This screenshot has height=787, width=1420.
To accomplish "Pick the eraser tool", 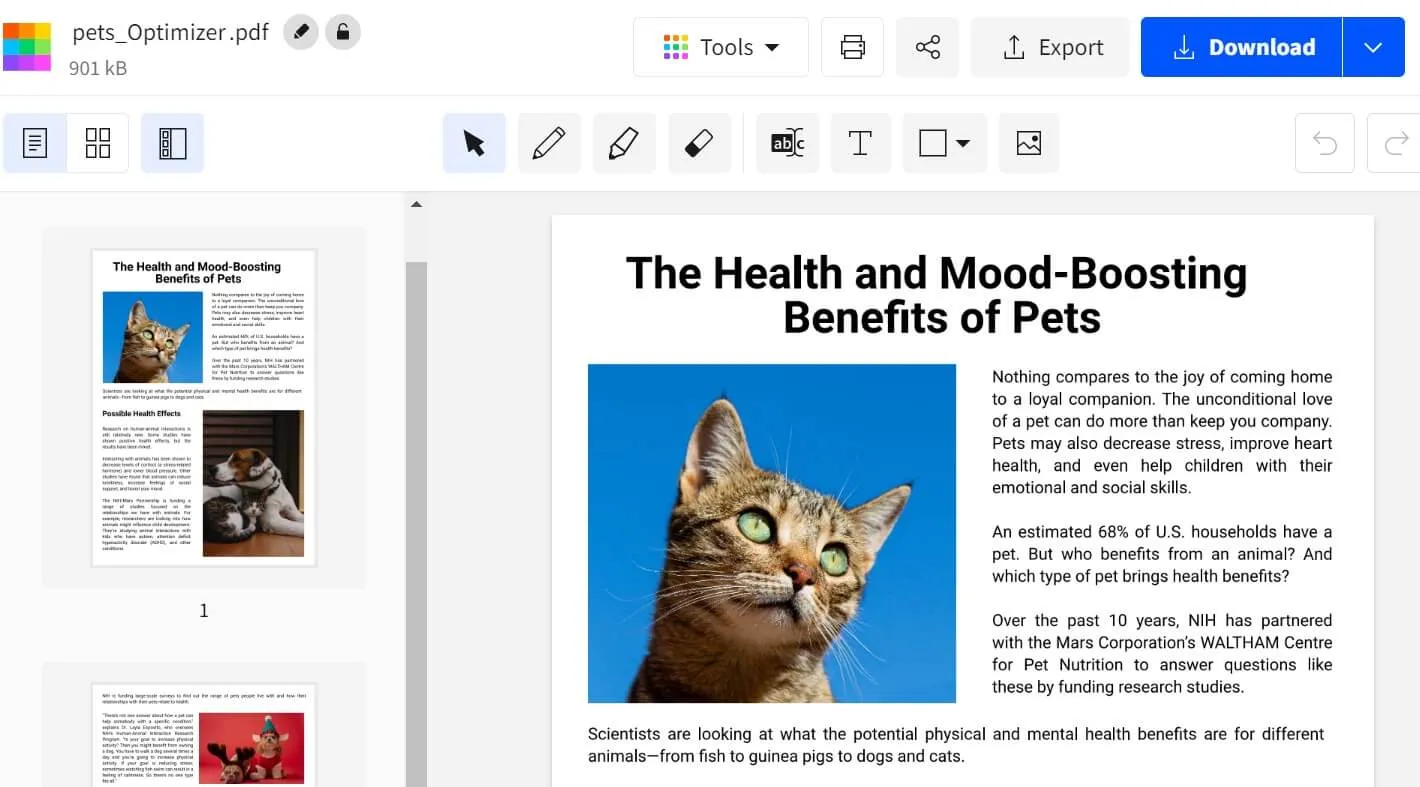I will pos(698,143).
